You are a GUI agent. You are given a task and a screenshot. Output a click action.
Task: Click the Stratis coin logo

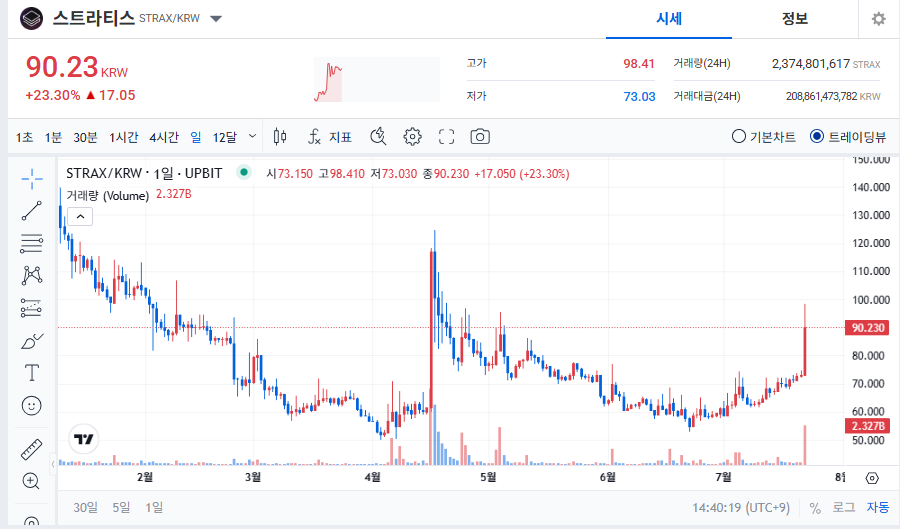point(32,18)
